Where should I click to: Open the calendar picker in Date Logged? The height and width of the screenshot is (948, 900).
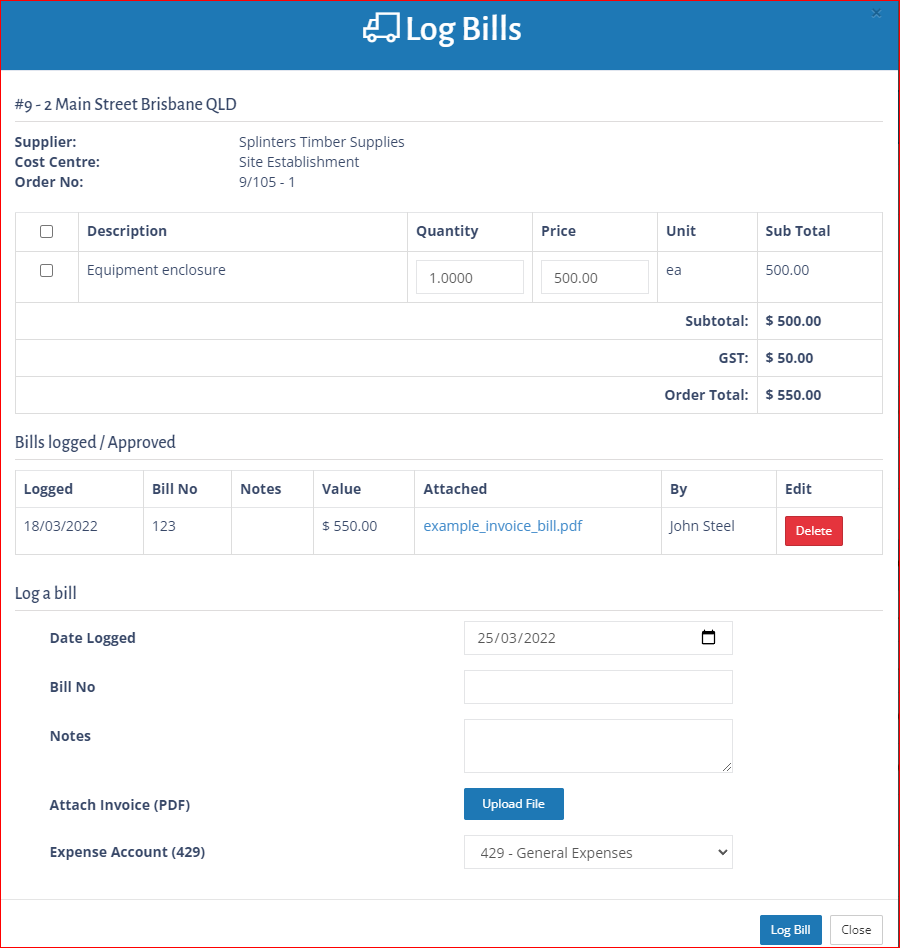pyautogui.click(x=708, y=638)
